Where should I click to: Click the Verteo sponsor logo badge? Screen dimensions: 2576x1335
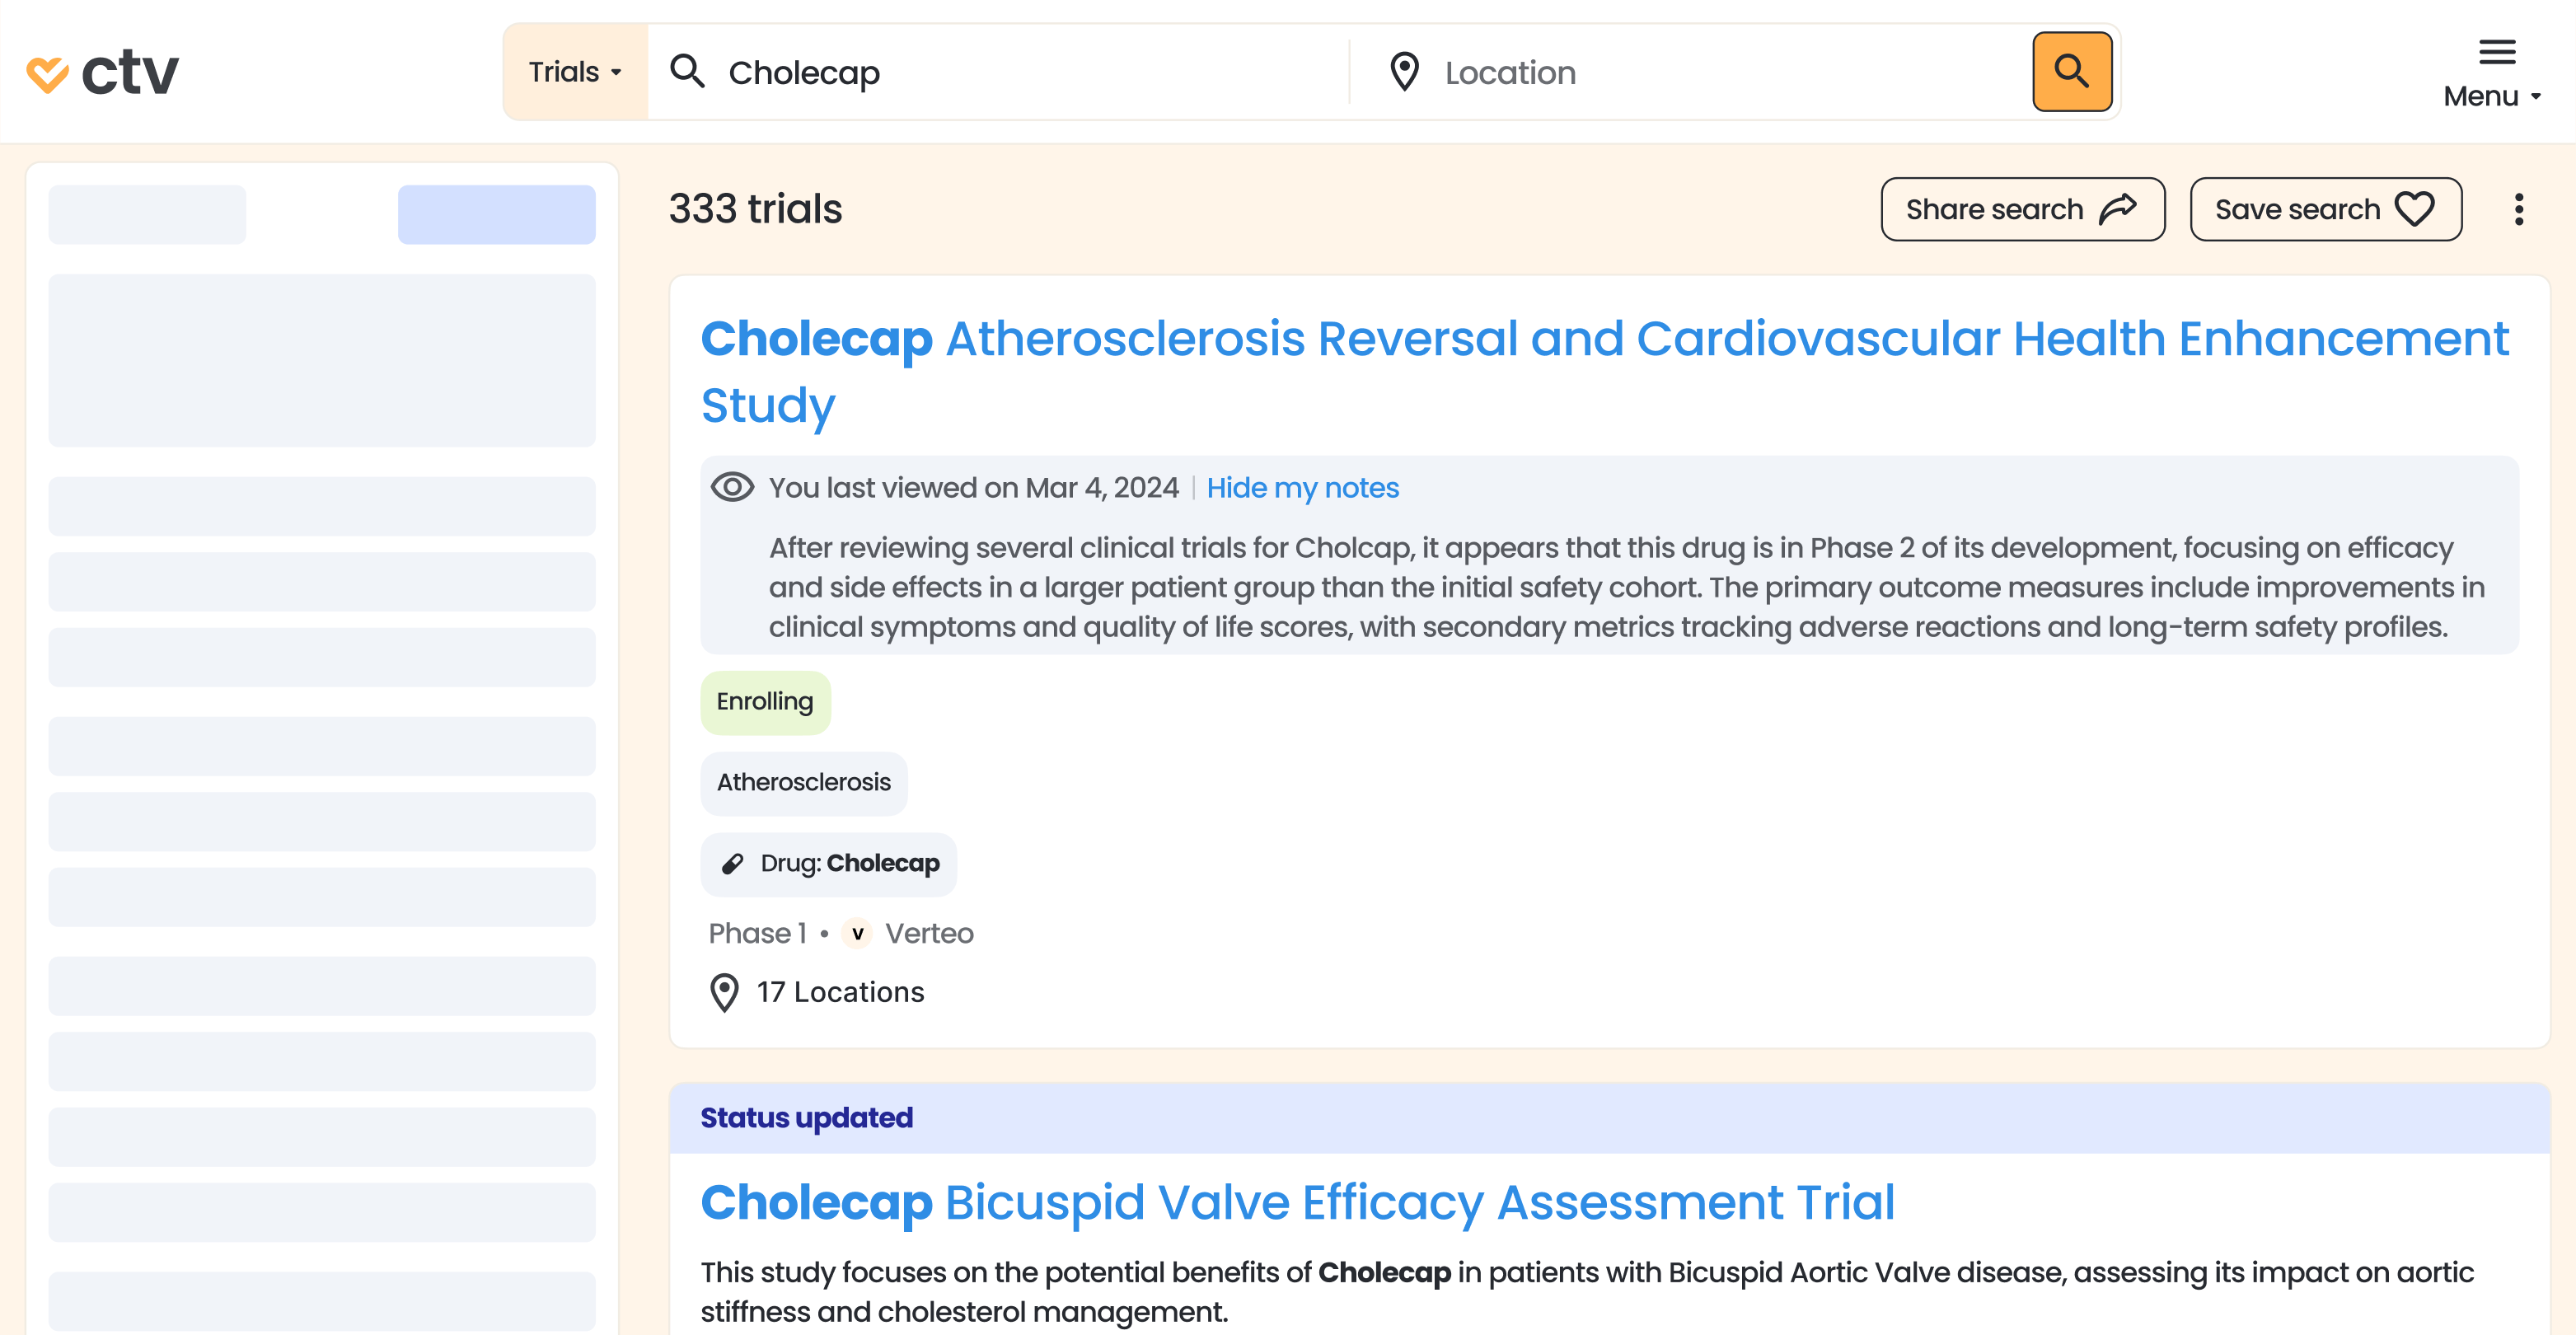[x=857, y=933]
